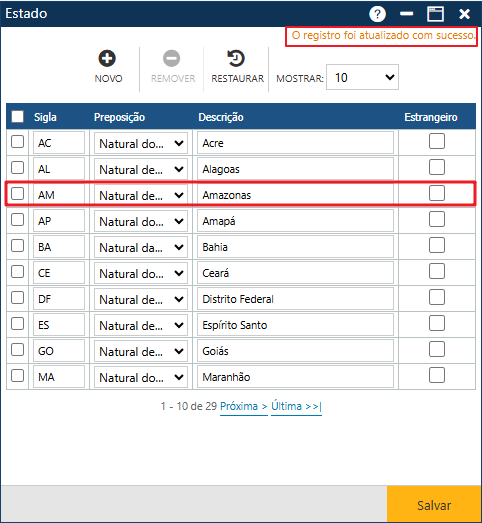Go to the Próxima page link
Screen dimensions: 482x523
coord(244,406)
